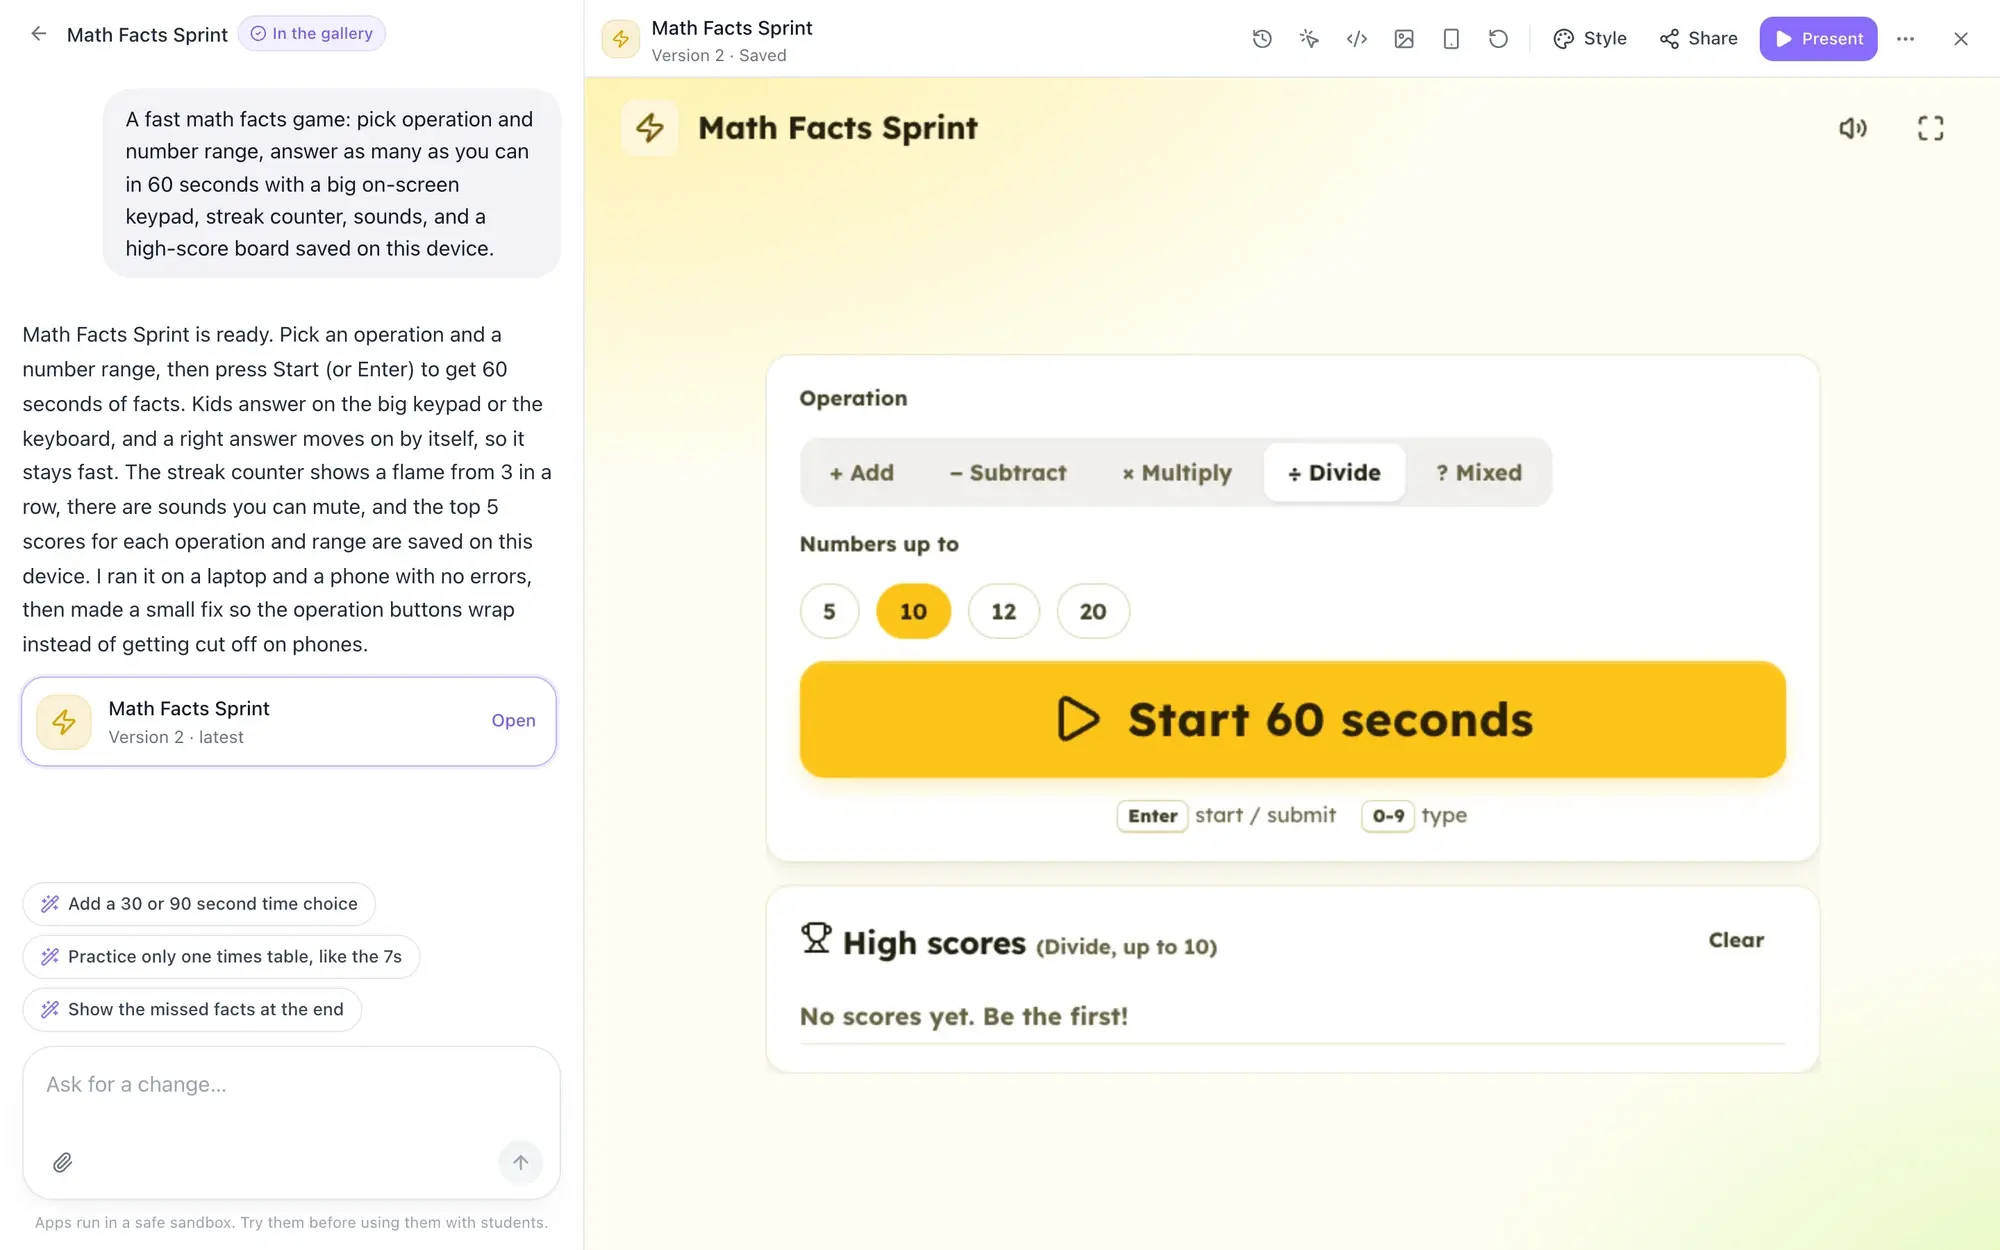Viewport: 2000px width, 1250px height.
Task: Pick suggestion: Show the missed facts at the end
Action: pos(192,1010)
